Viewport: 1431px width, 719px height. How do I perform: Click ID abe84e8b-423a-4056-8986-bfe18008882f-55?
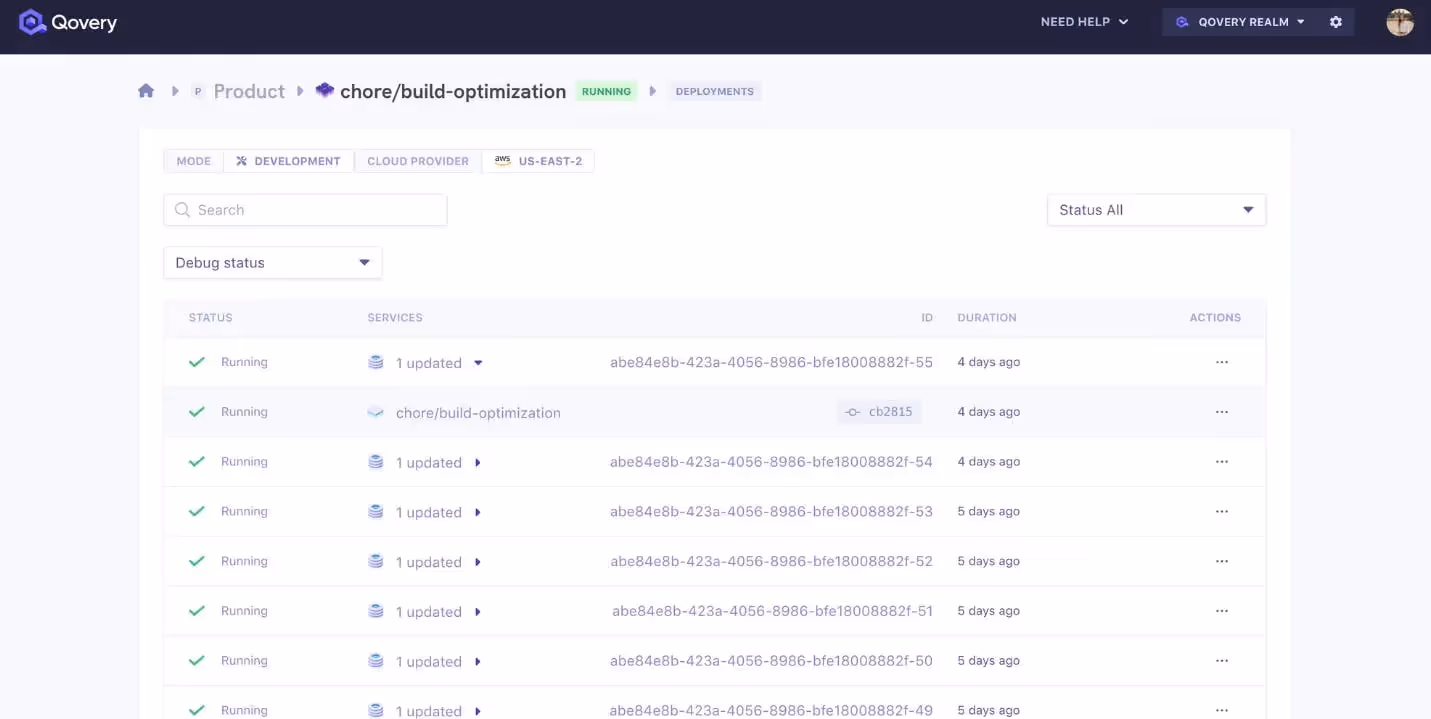(771, 362)
